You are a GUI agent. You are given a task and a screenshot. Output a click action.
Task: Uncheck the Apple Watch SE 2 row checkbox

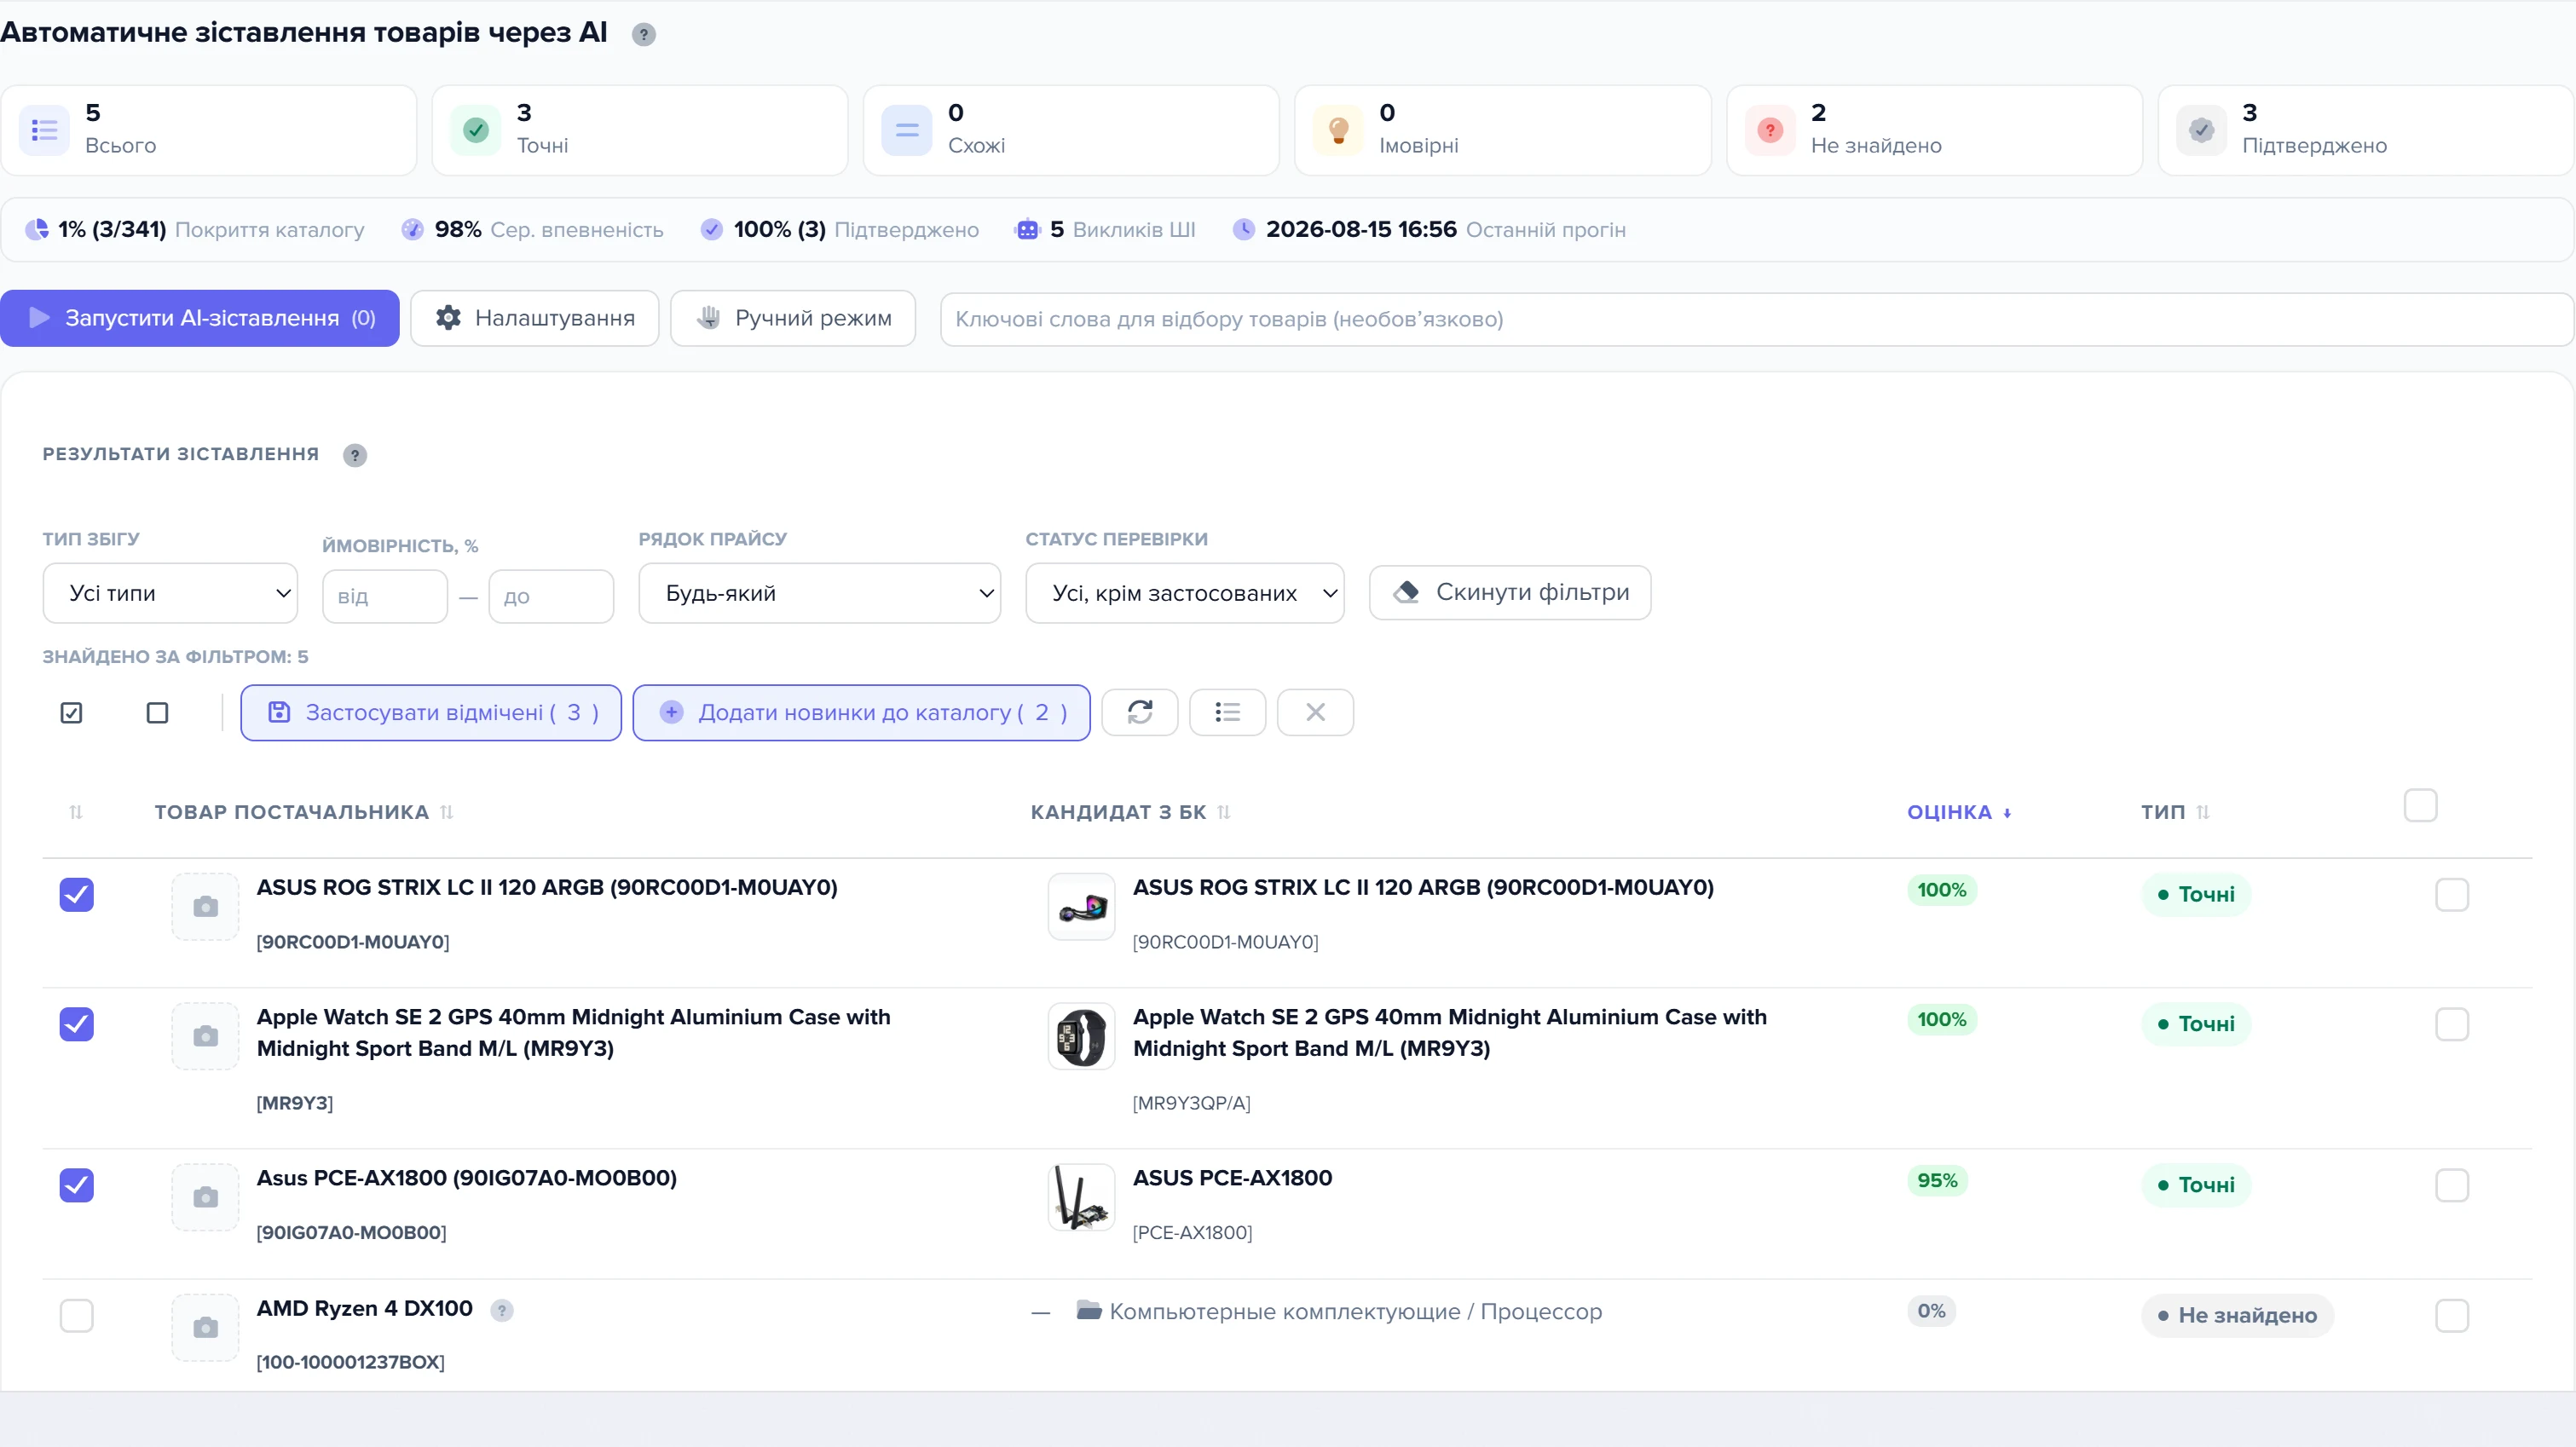(x=77, y=1024)
